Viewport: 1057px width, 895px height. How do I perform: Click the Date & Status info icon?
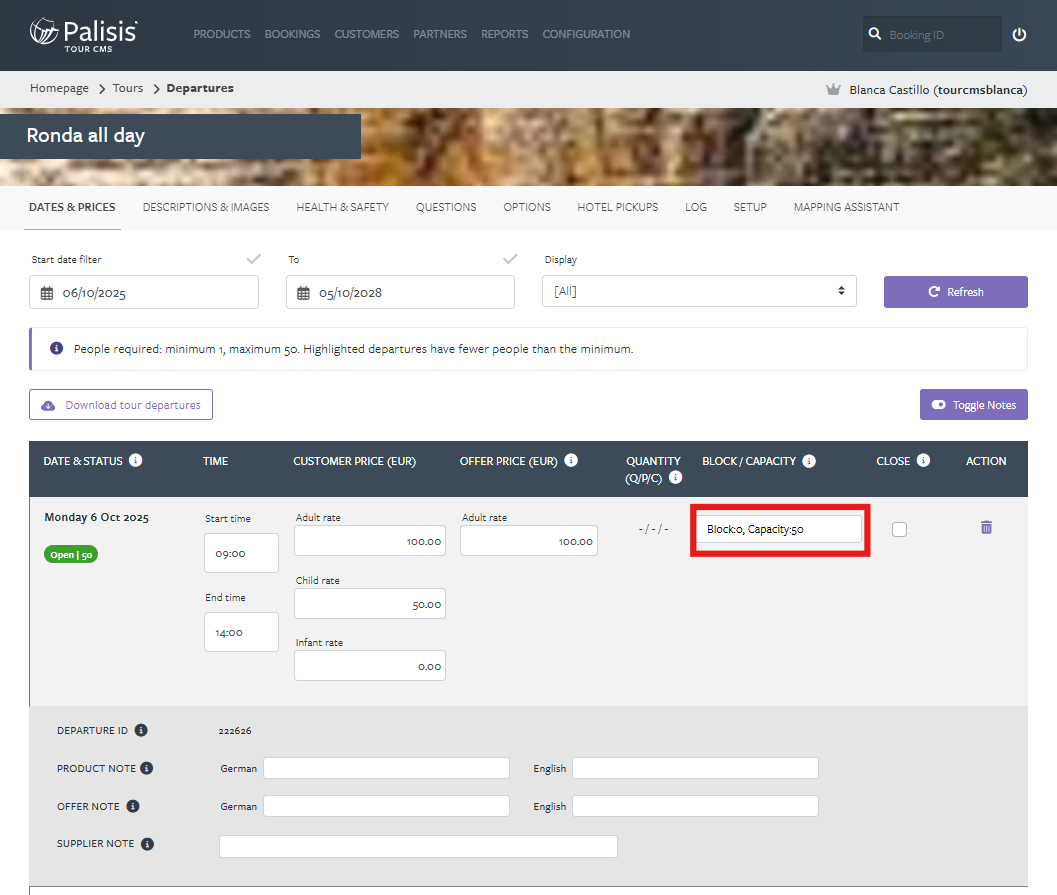(135, 460)
